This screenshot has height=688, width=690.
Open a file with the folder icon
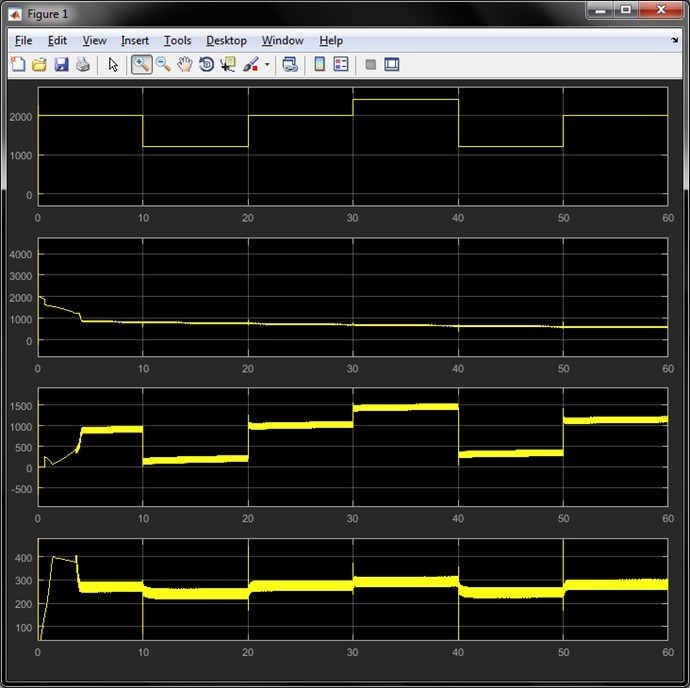(39, 64)
